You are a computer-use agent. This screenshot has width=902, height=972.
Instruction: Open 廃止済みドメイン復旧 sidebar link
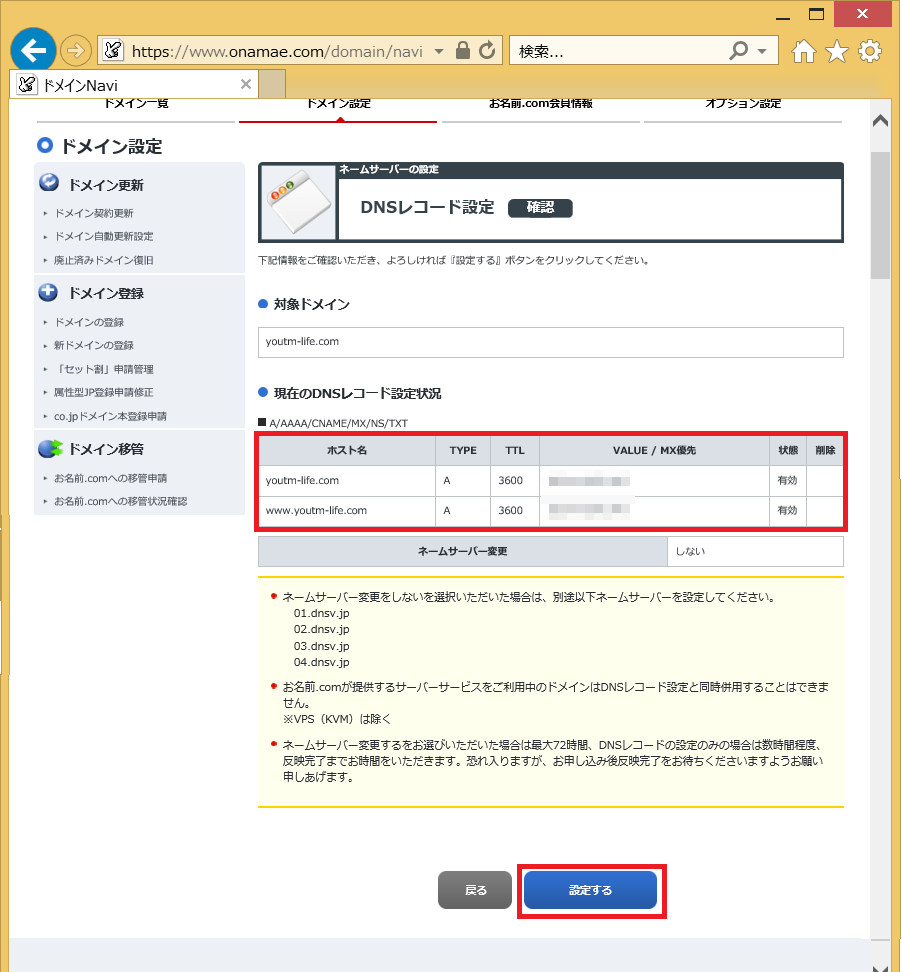(x=104, y=260)
